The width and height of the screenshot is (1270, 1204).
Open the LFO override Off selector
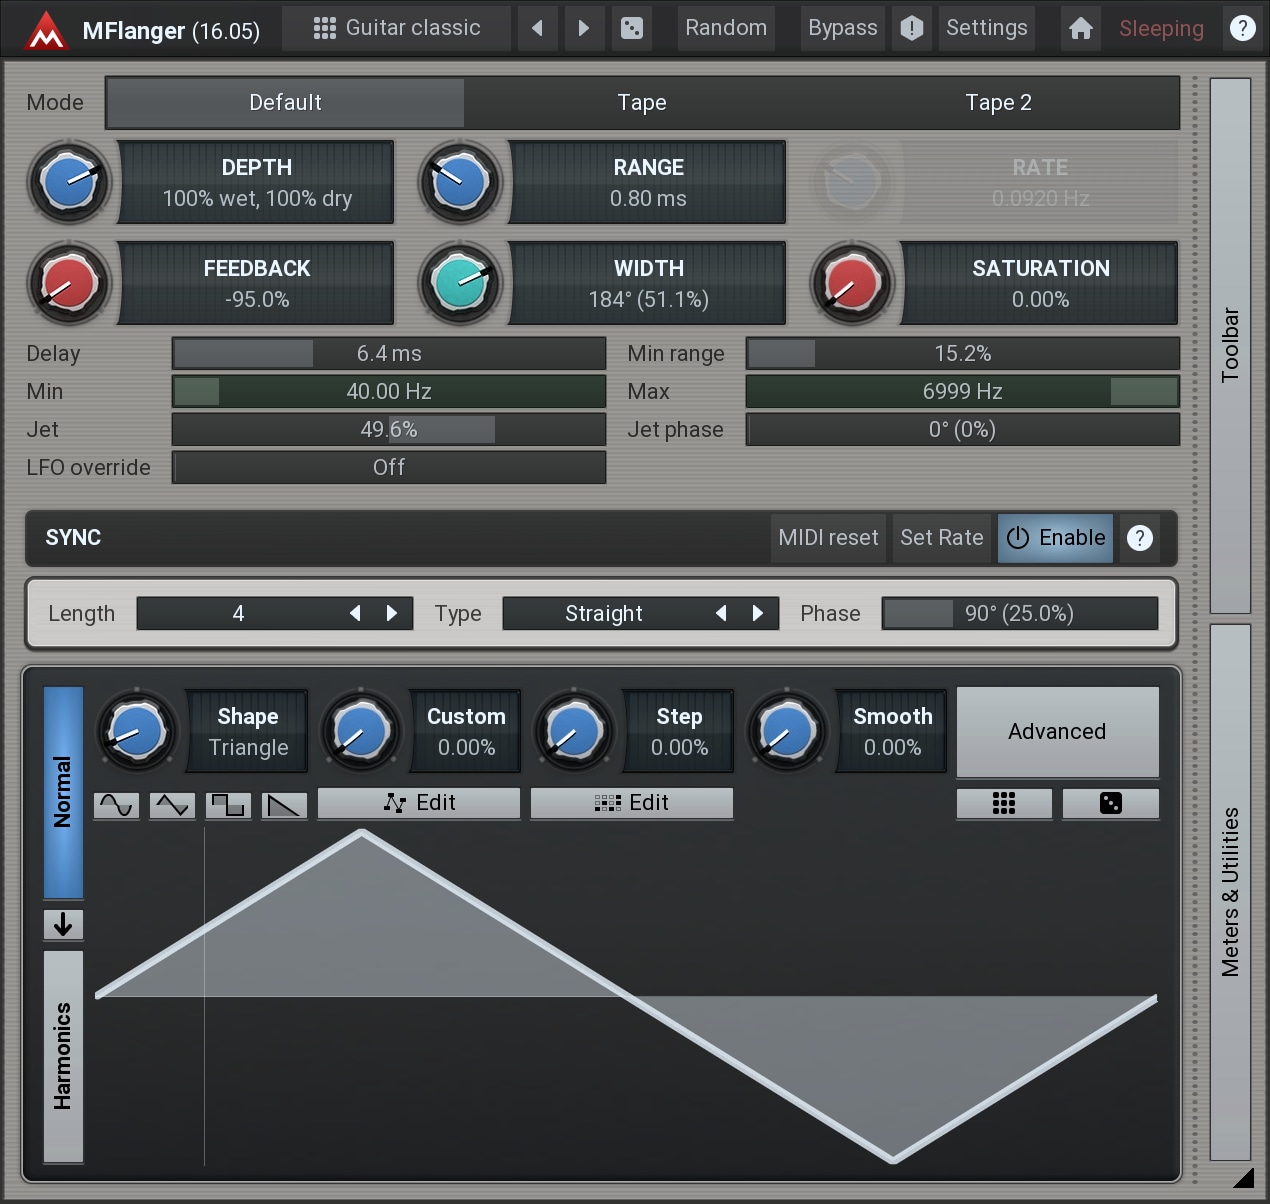click(x=389, y=467)
